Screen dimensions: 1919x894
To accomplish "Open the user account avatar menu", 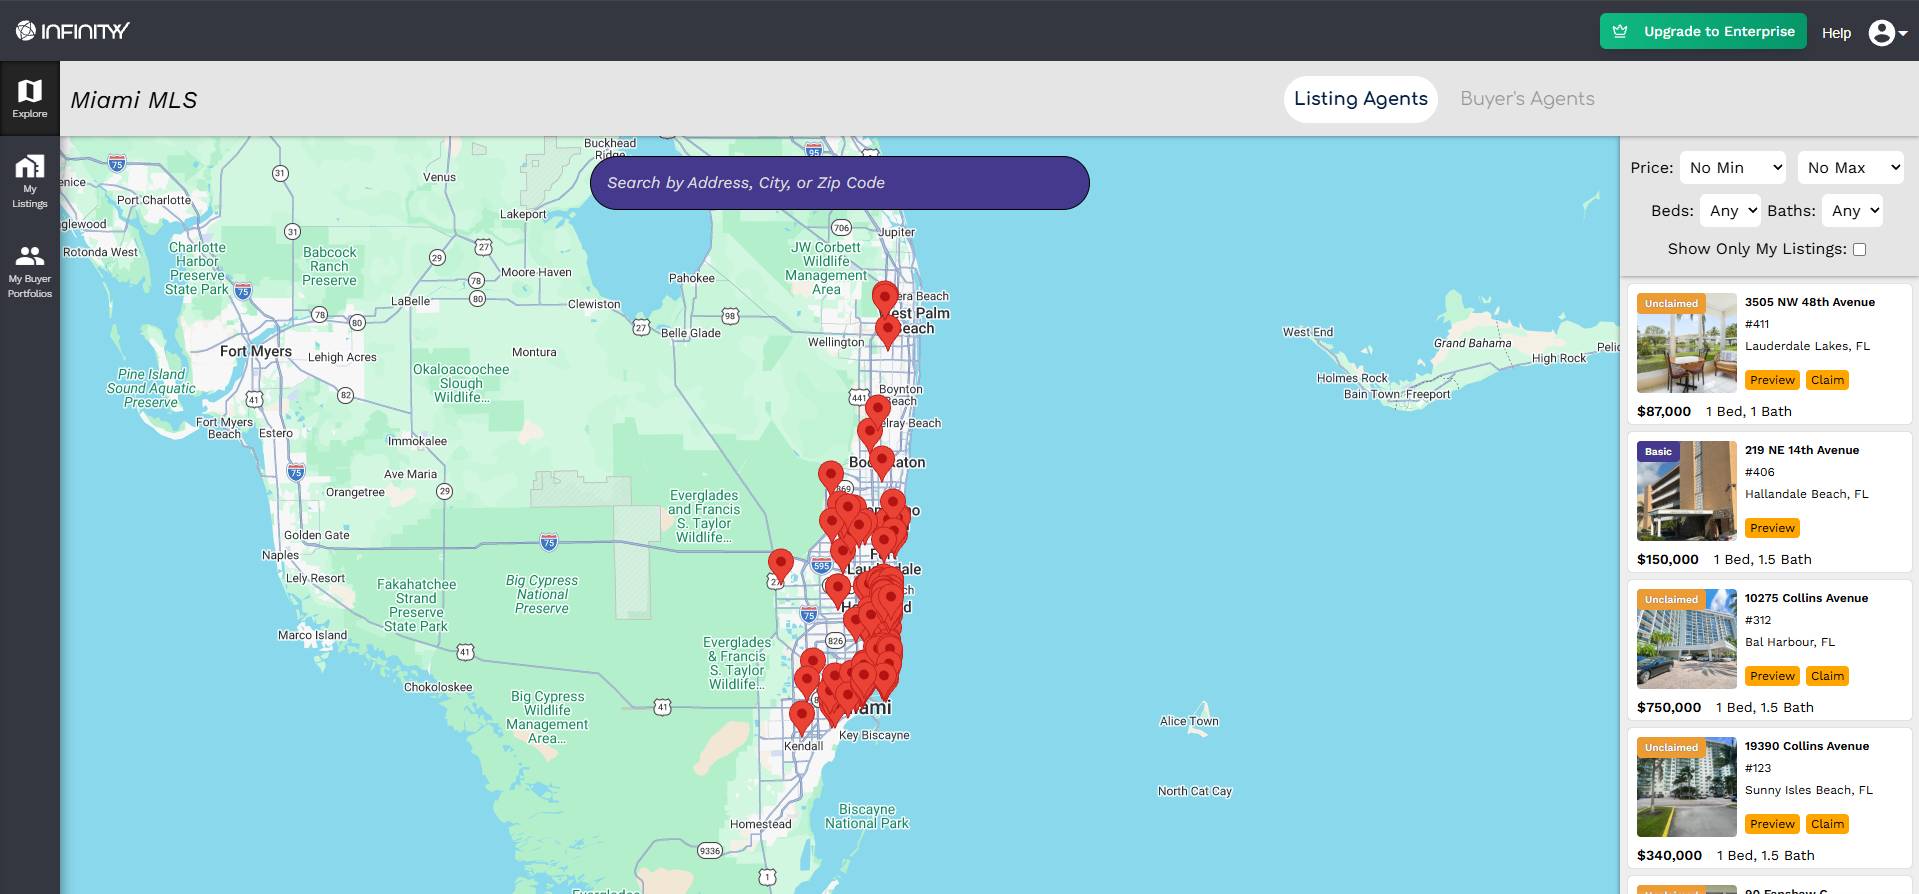I will click(1886, 33).
